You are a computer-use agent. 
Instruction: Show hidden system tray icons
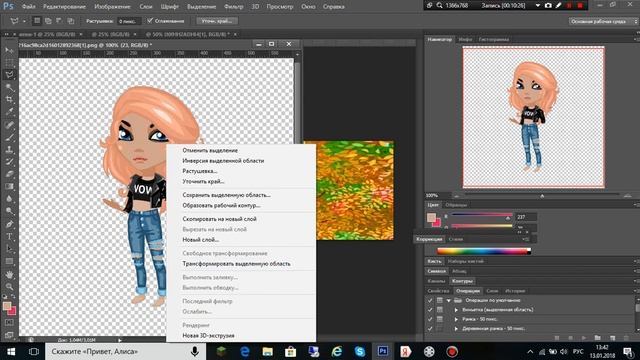(x=530, y=351)
